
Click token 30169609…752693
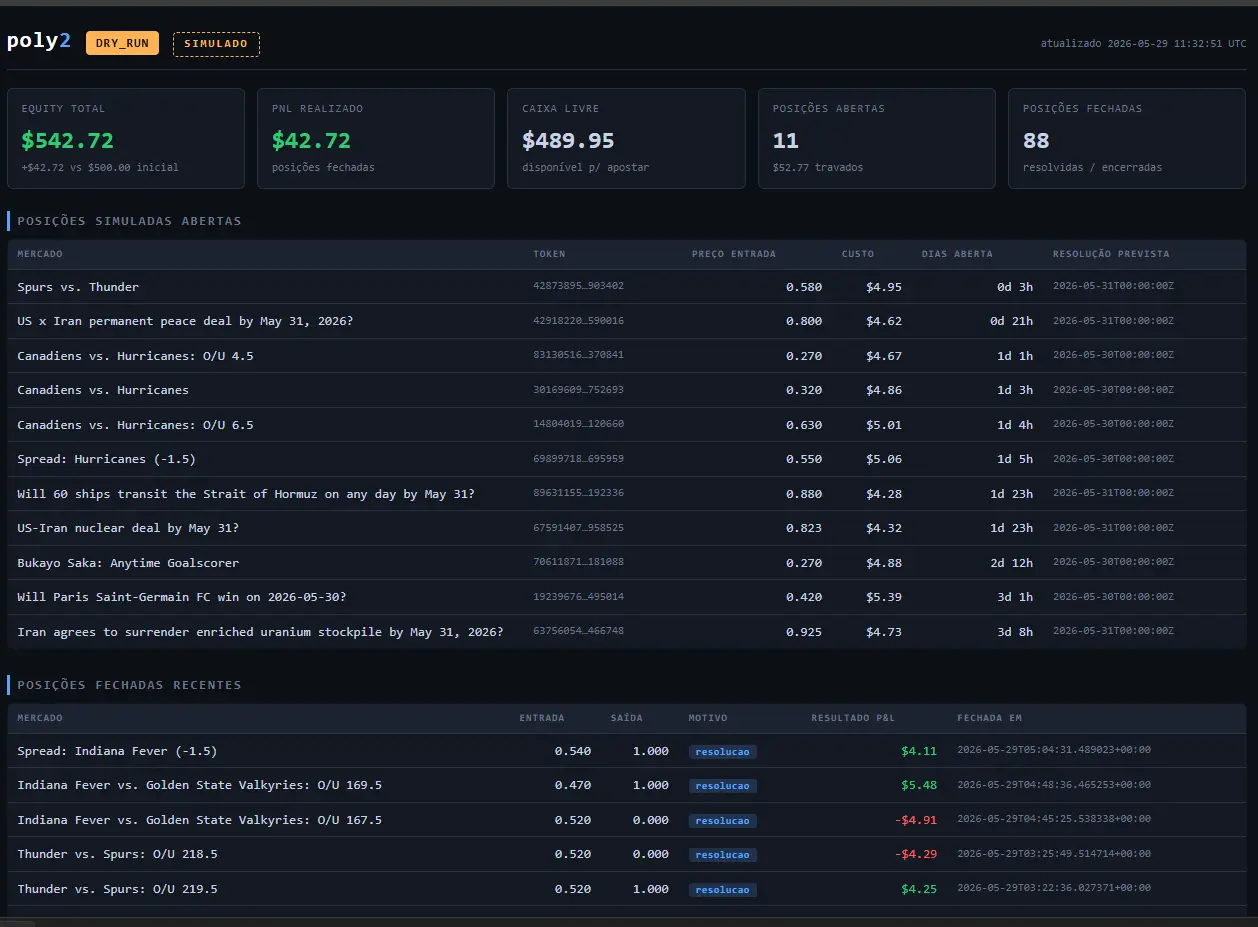tap(578, 390)
